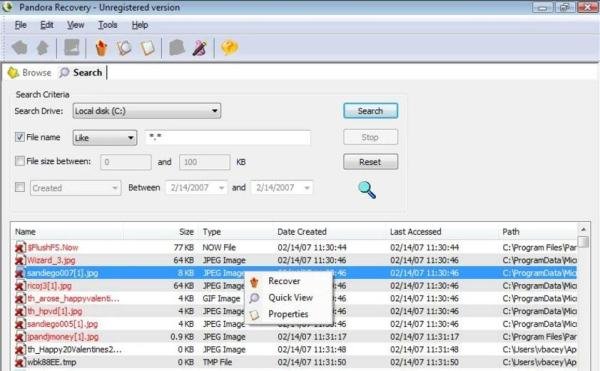
Task: Click the minimum file size field
Action: click(126, 162)
